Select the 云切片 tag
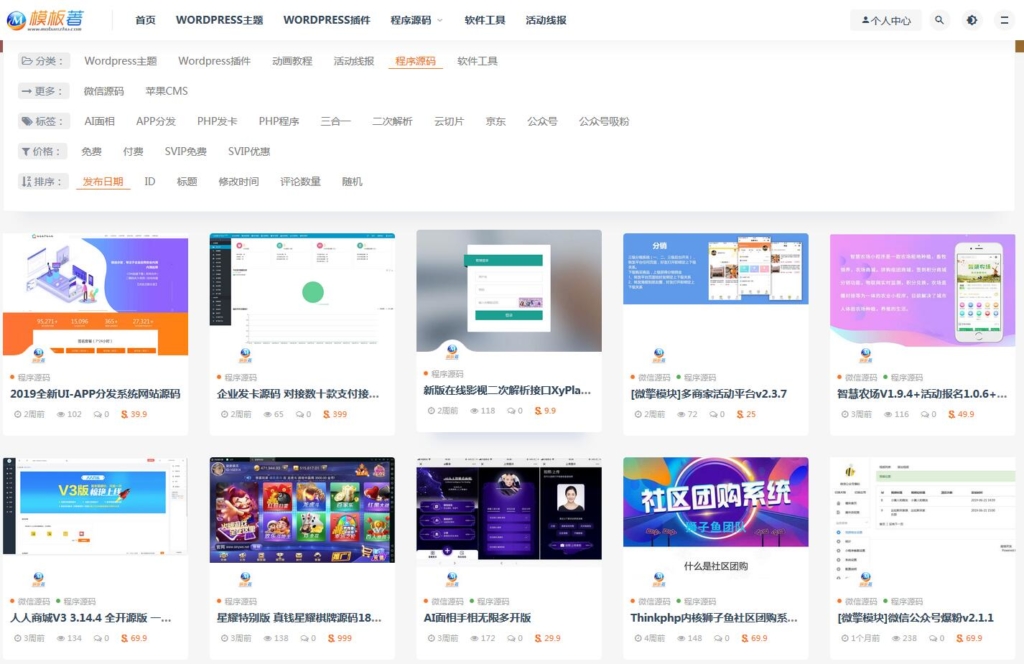This screenshot has height=664, width=1024. (449, 121)
